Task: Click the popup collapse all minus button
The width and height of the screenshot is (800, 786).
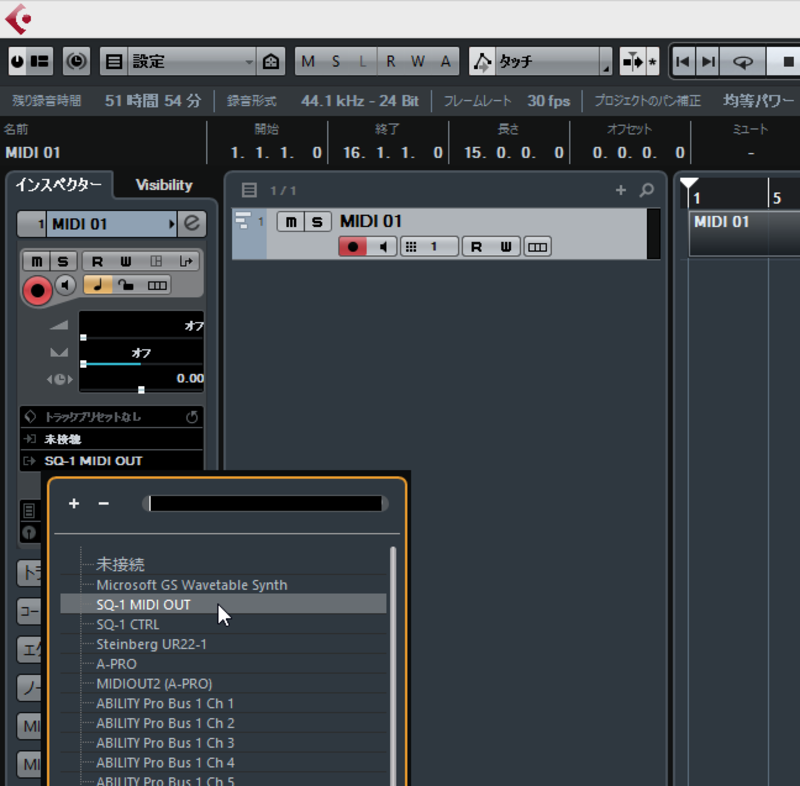Action: coord(104,503)
